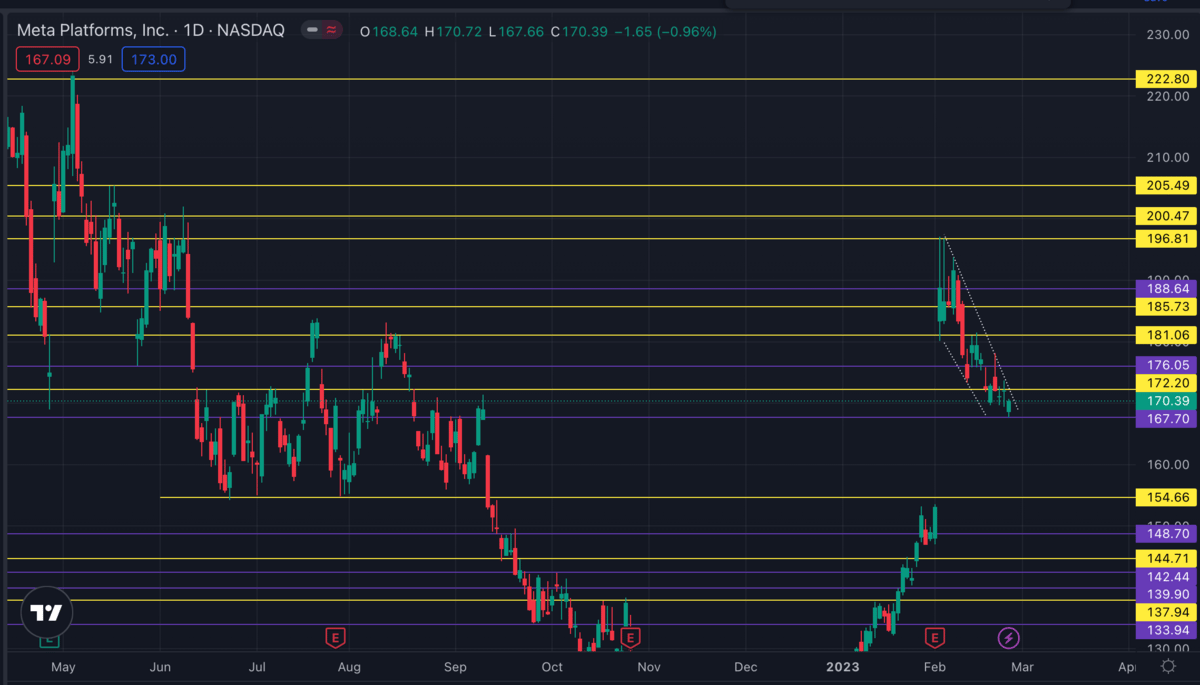
Task: Click the purple lightning event icon near Mar
Action: (1009, 637)
